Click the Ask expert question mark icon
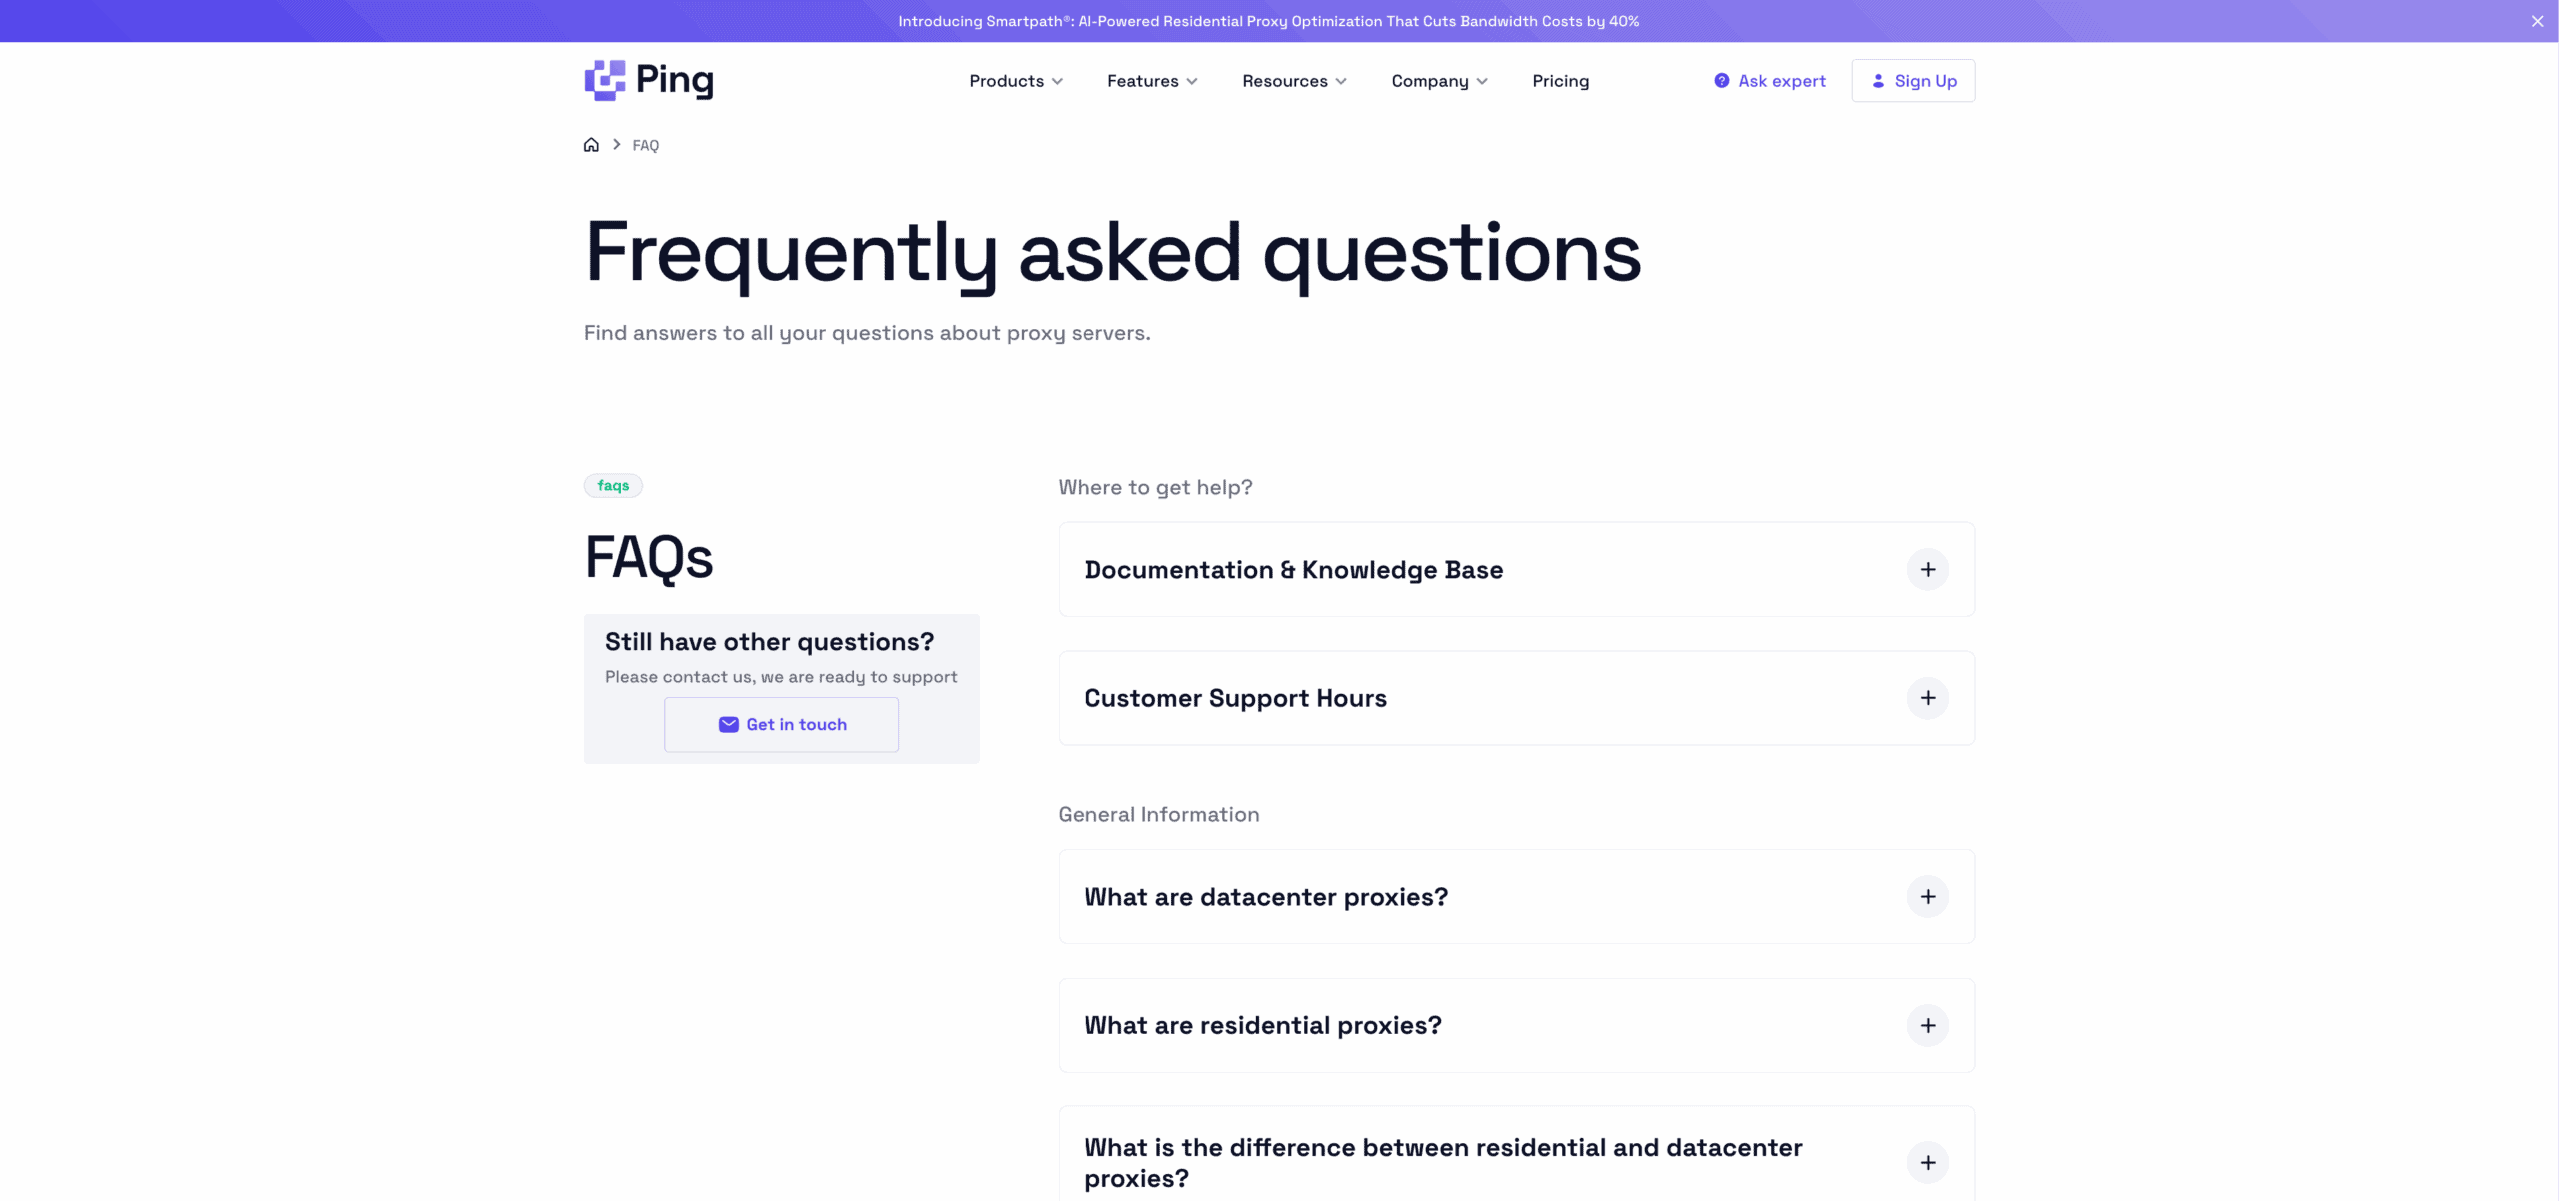The width and height of the screenshot is (2560, 1201). pos(1721,81)
